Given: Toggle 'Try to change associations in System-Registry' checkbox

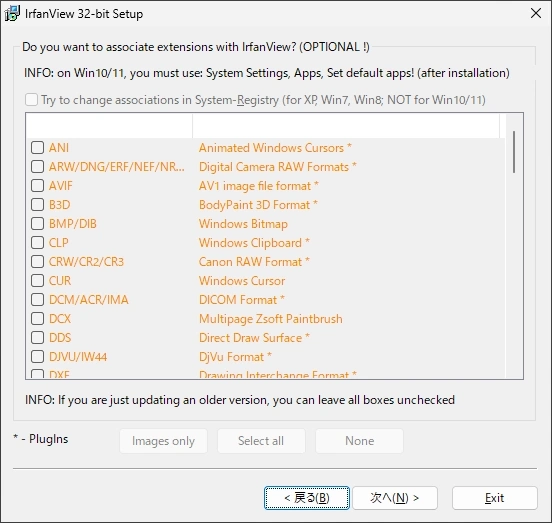Looking at the screenshot, I should [x=31, y=100].
